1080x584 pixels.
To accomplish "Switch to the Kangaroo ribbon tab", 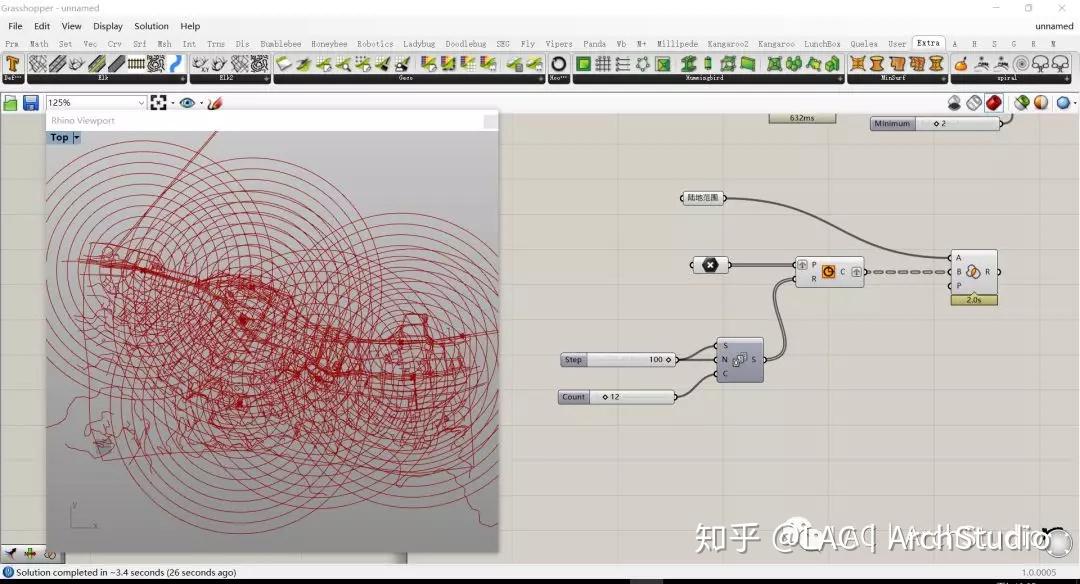I will coord(777,43).
